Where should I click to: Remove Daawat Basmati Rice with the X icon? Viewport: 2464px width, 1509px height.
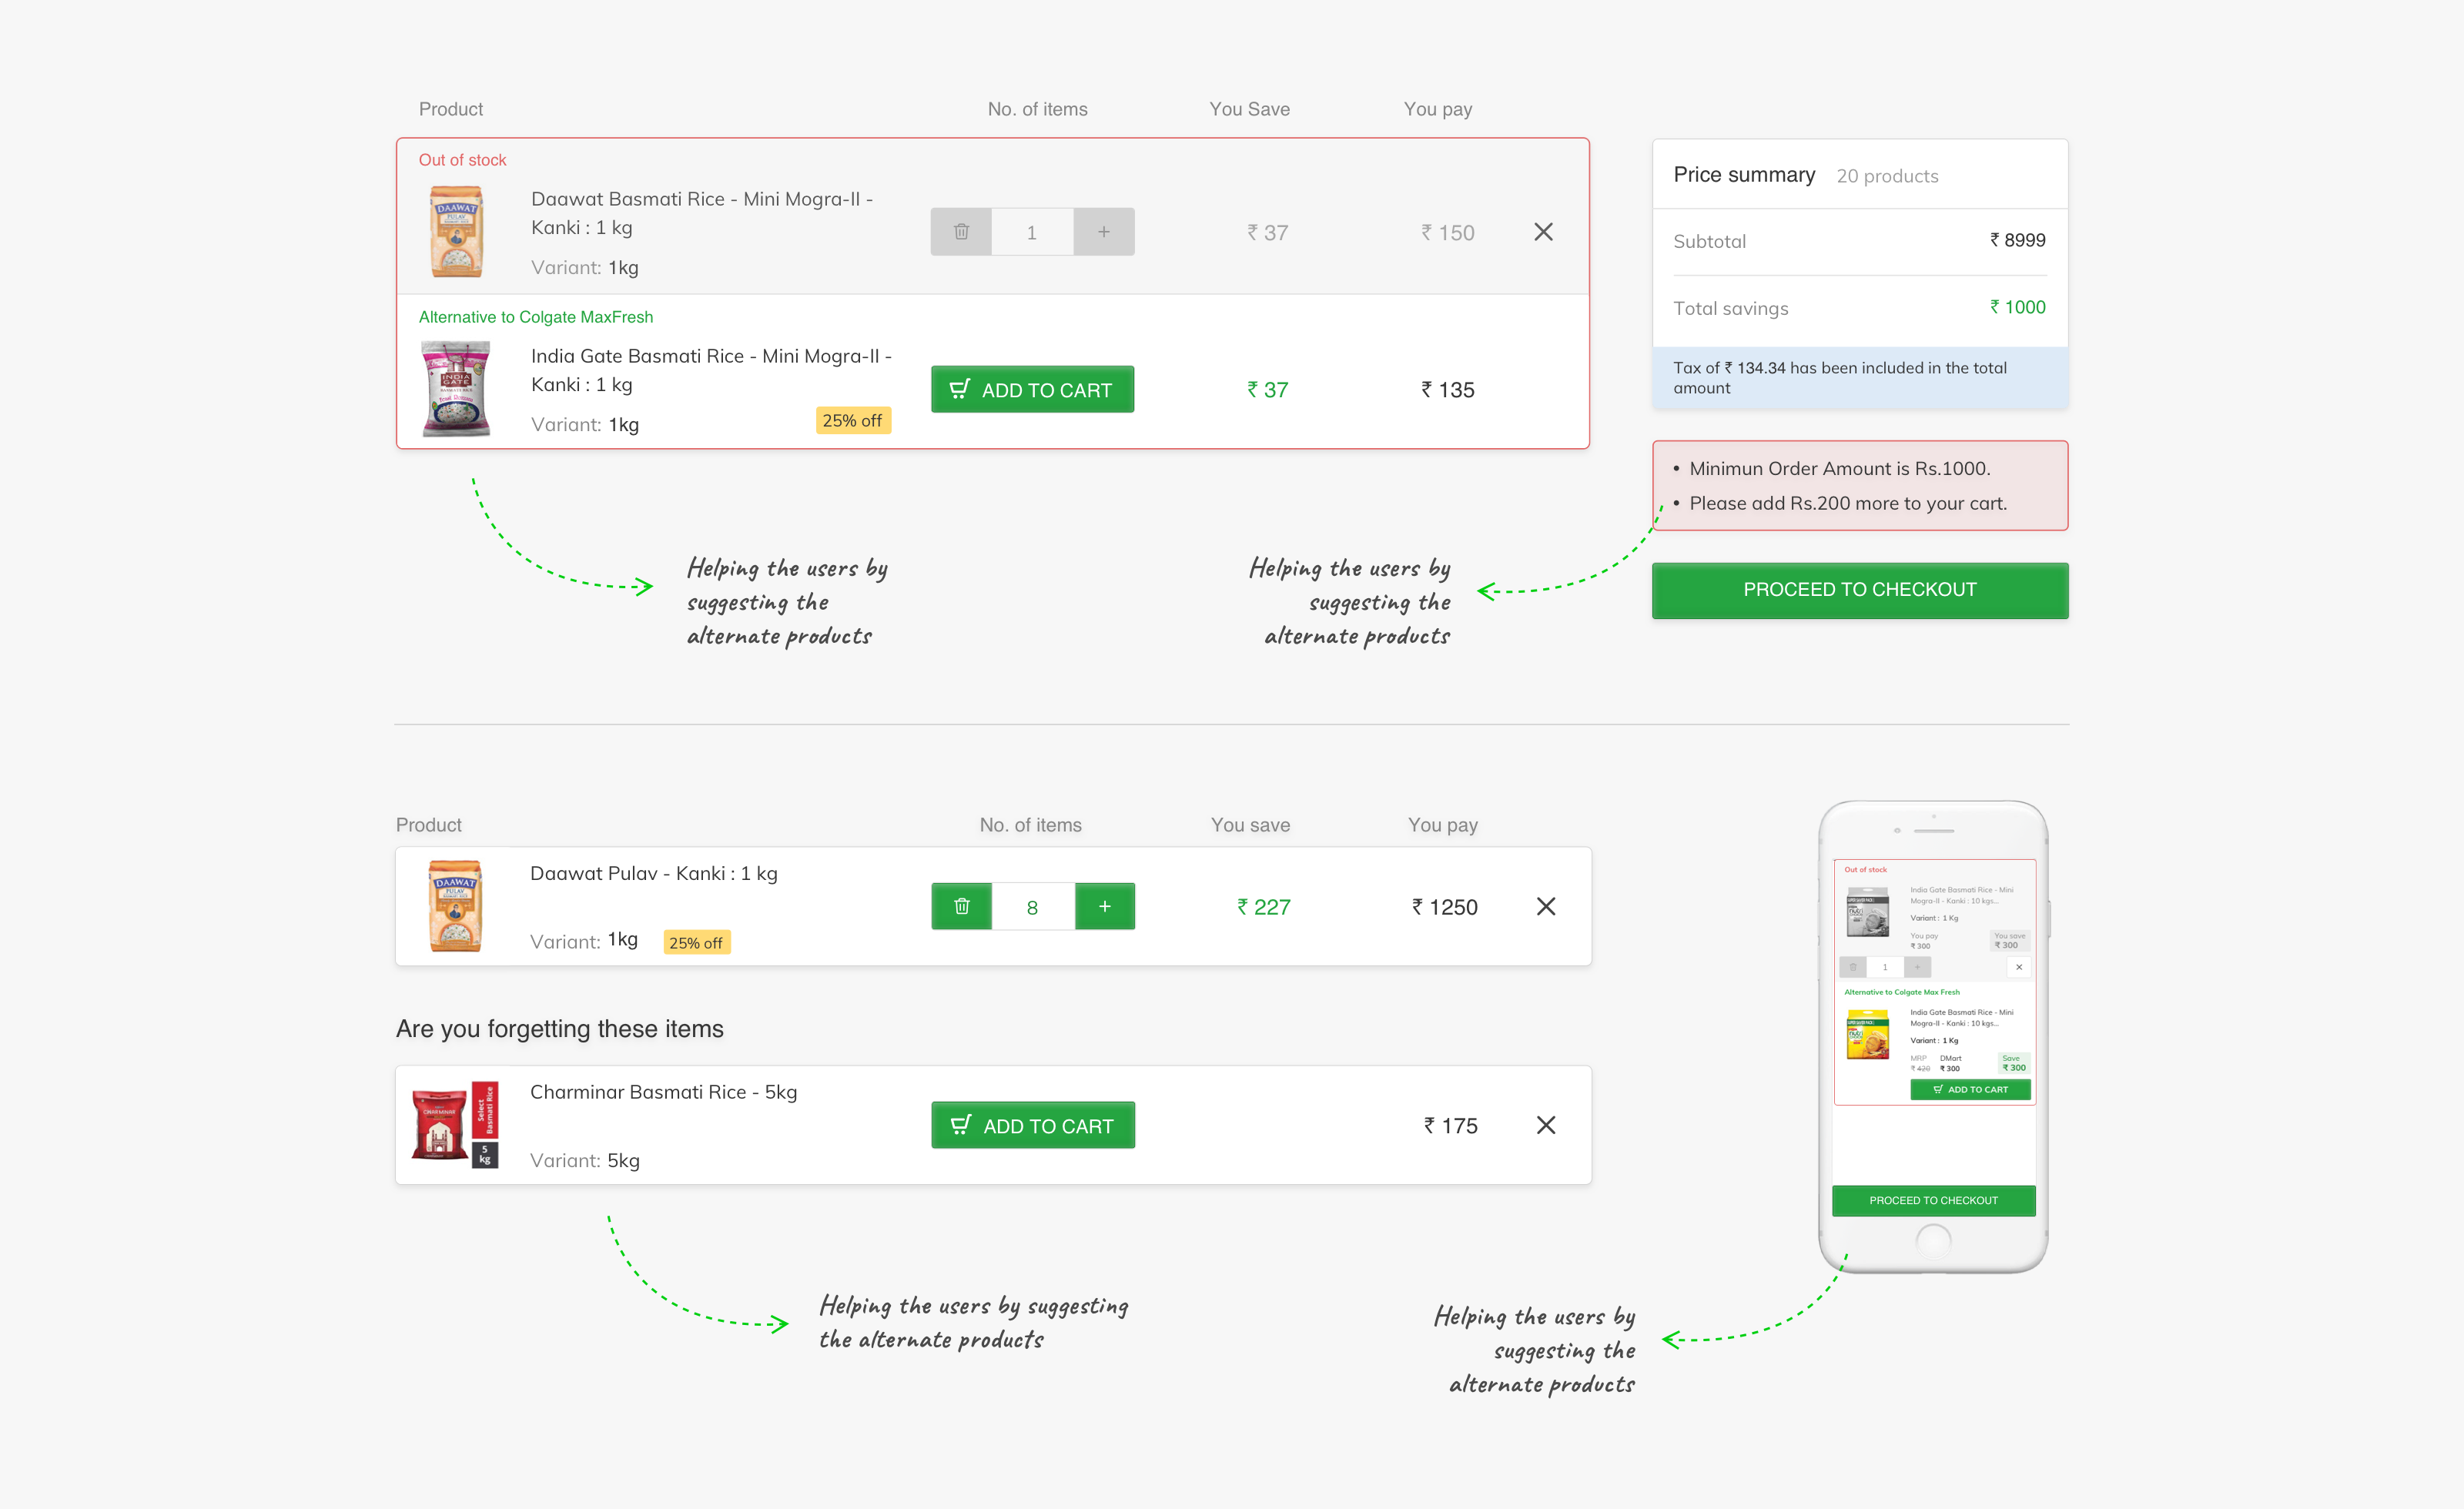pos(1543,232)
